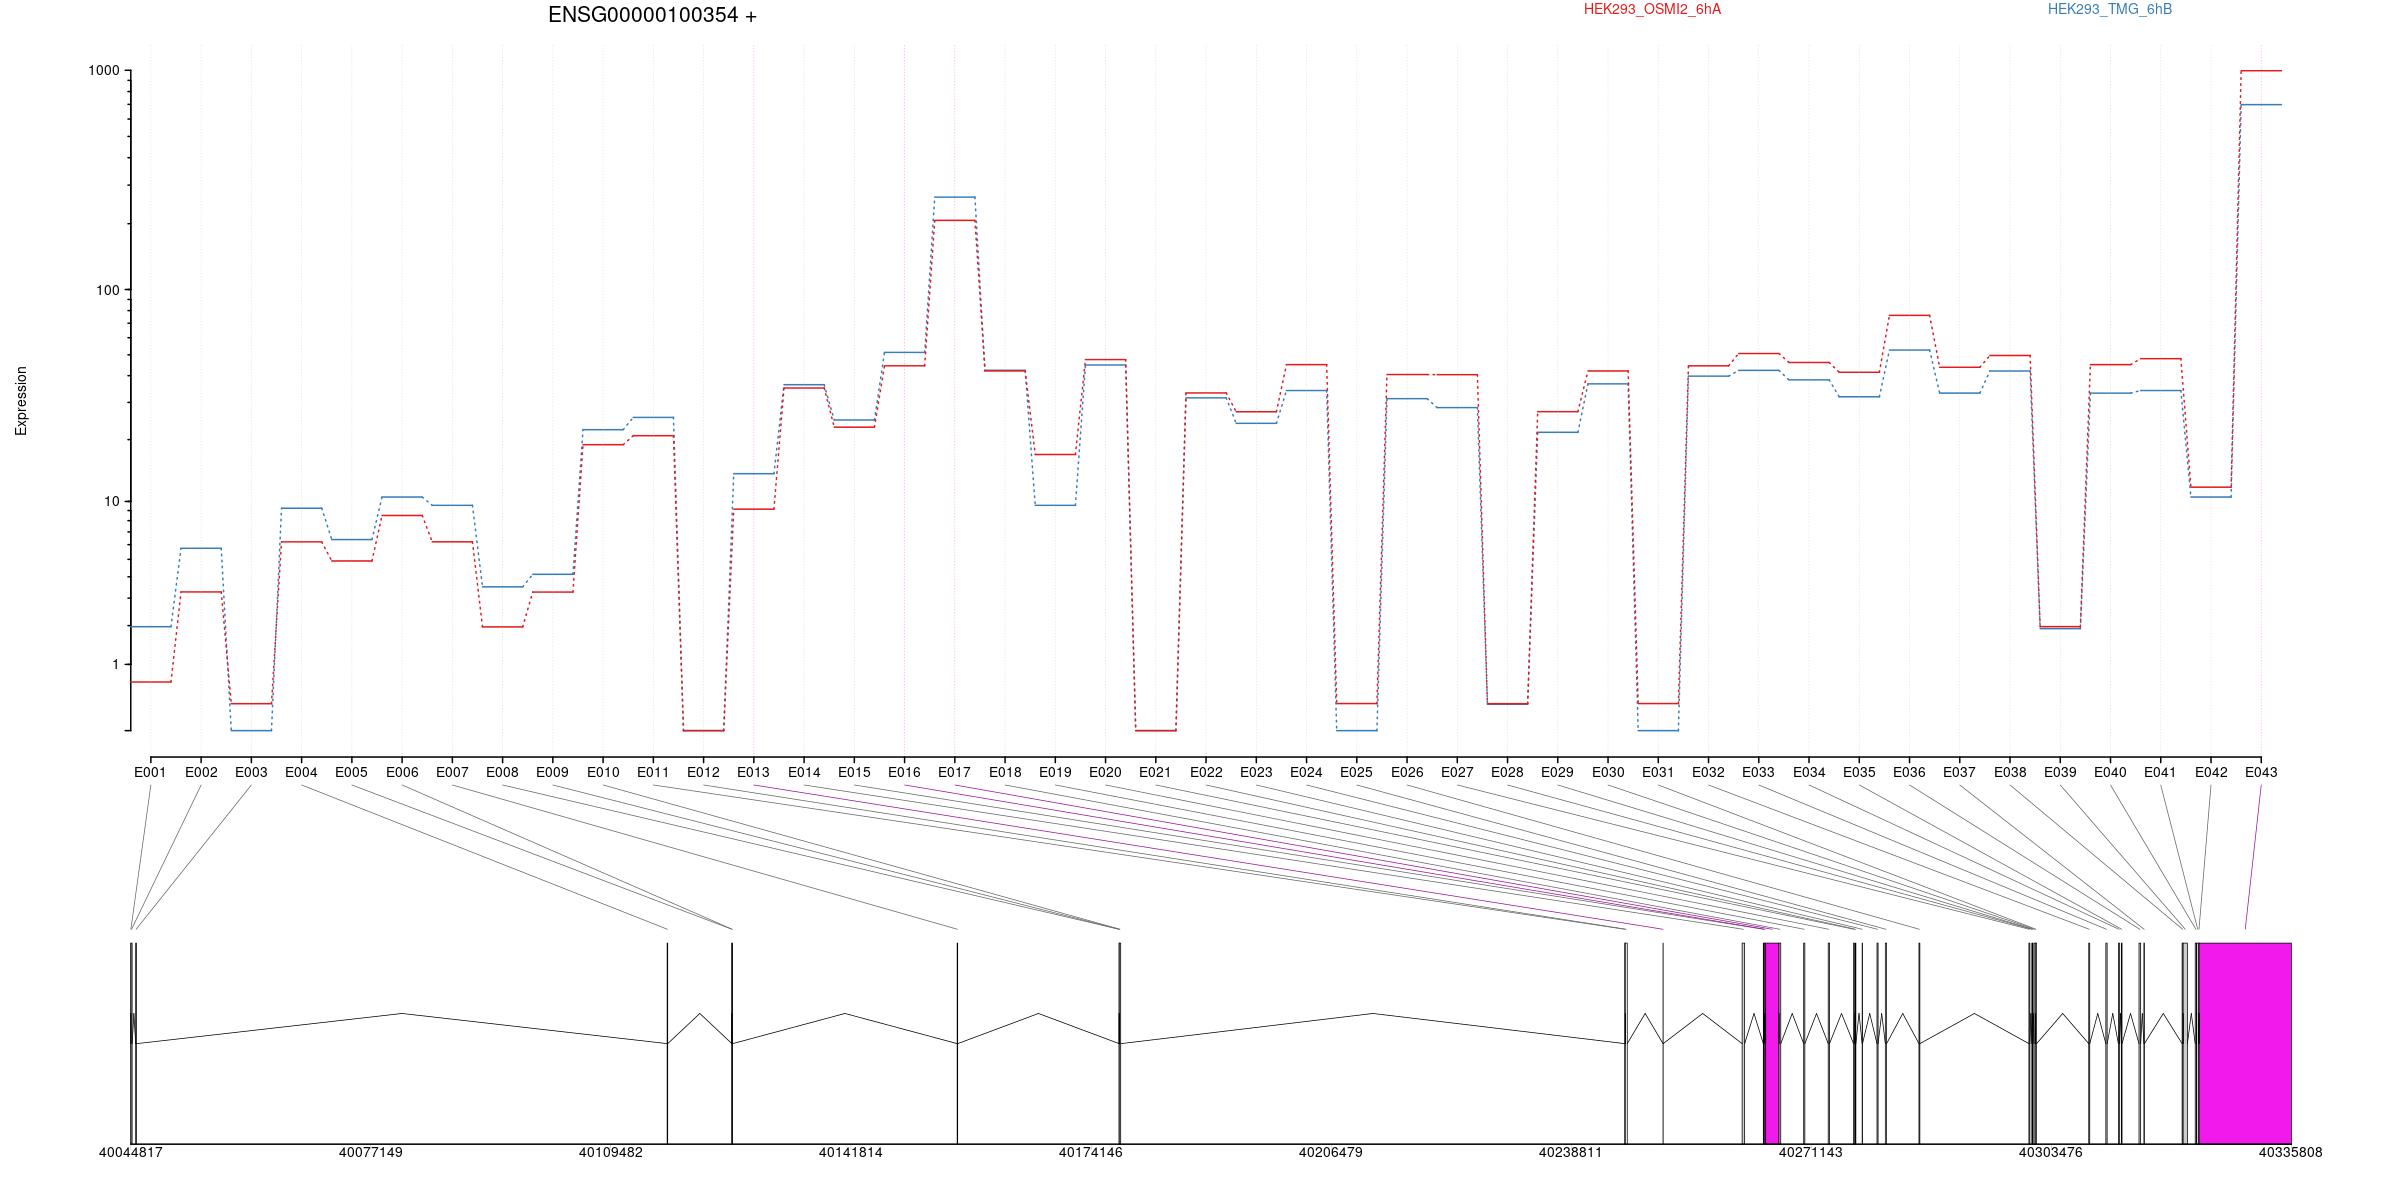
Task: Click the exon label E026
Action: (1407, 772)
